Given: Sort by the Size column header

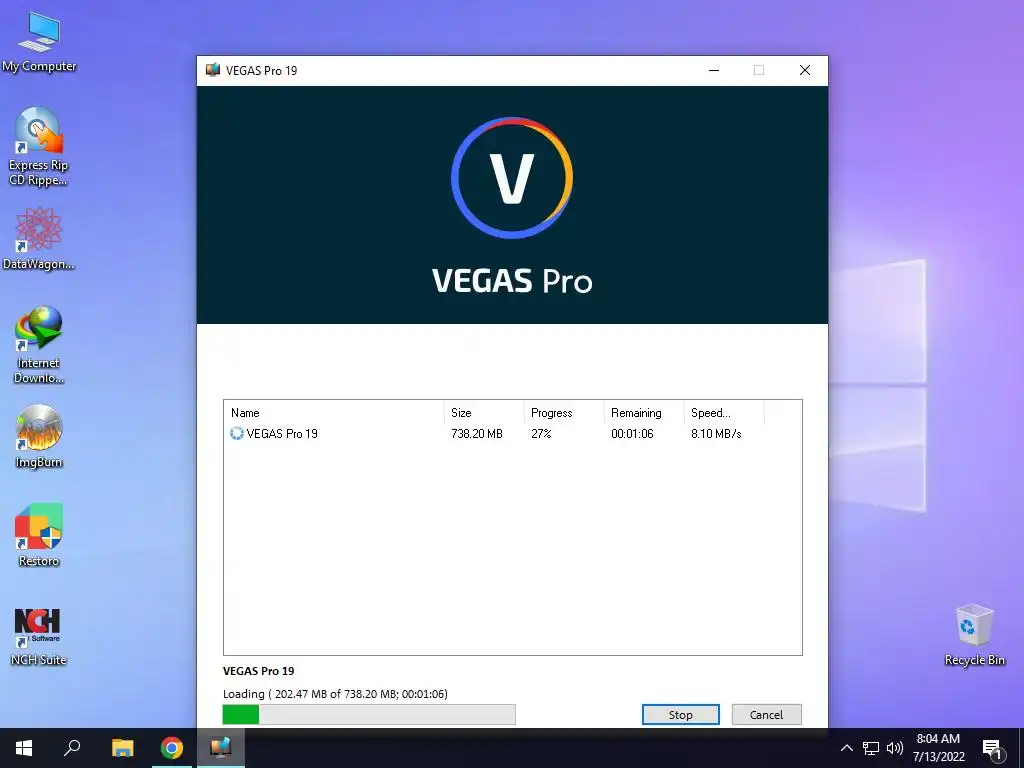Looking at the screenshot, I should [484, 413].
